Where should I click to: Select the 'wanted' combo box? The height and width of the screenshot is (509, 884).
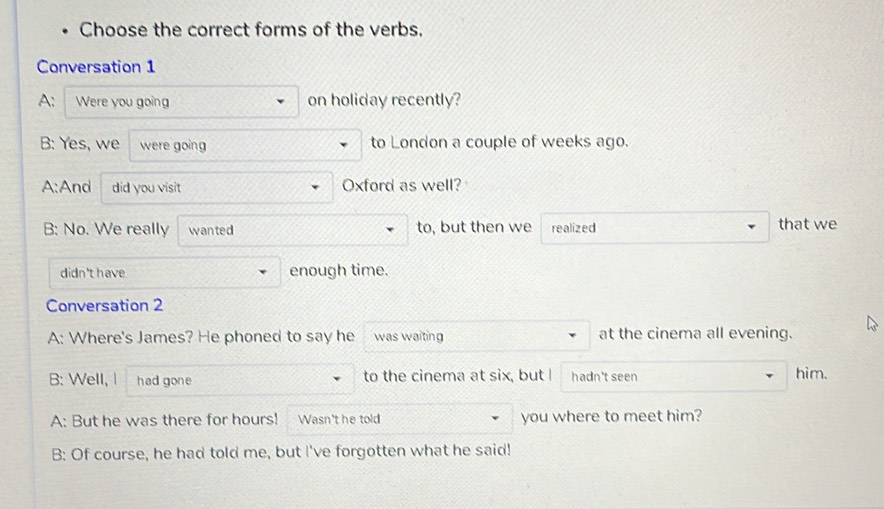point(292,230)
